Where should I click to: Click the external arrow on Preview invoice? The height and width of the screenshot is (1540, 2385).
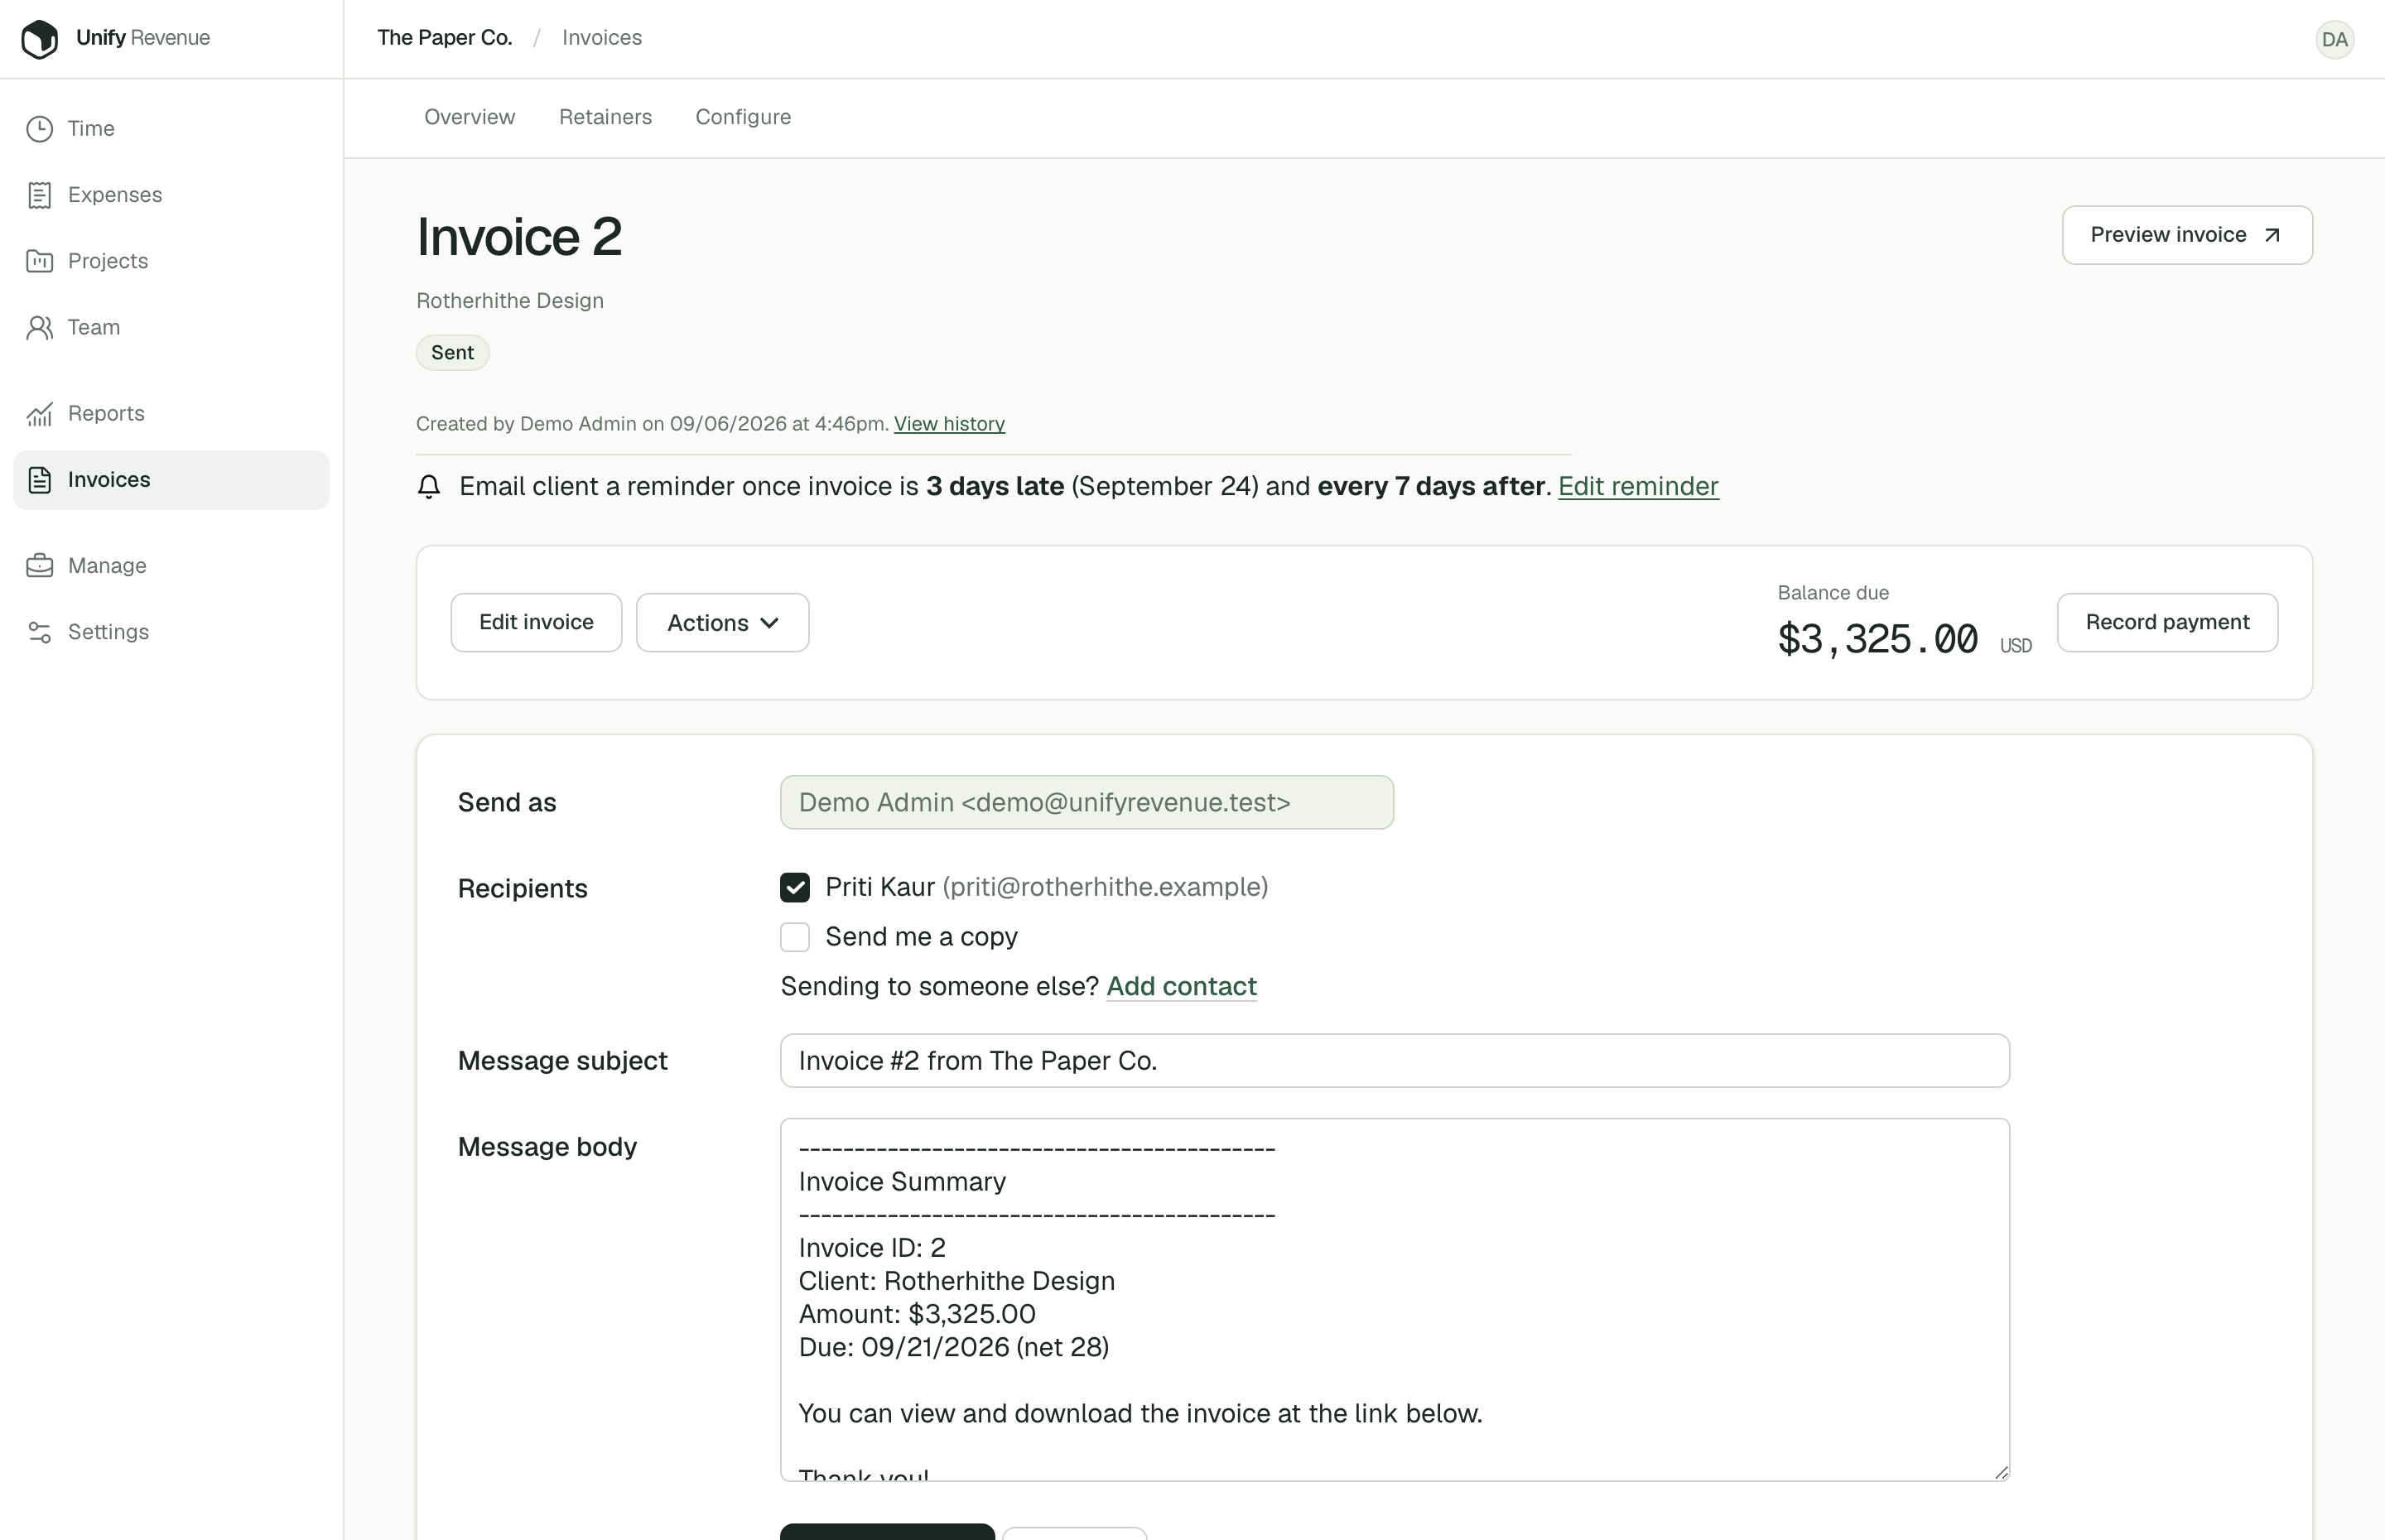[2272, 235]
